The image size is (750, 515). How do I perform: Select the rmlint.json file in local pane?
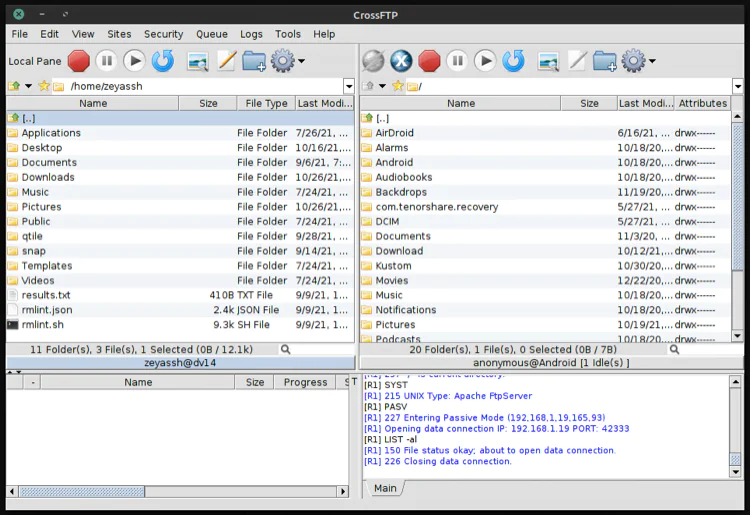[47, 310]
